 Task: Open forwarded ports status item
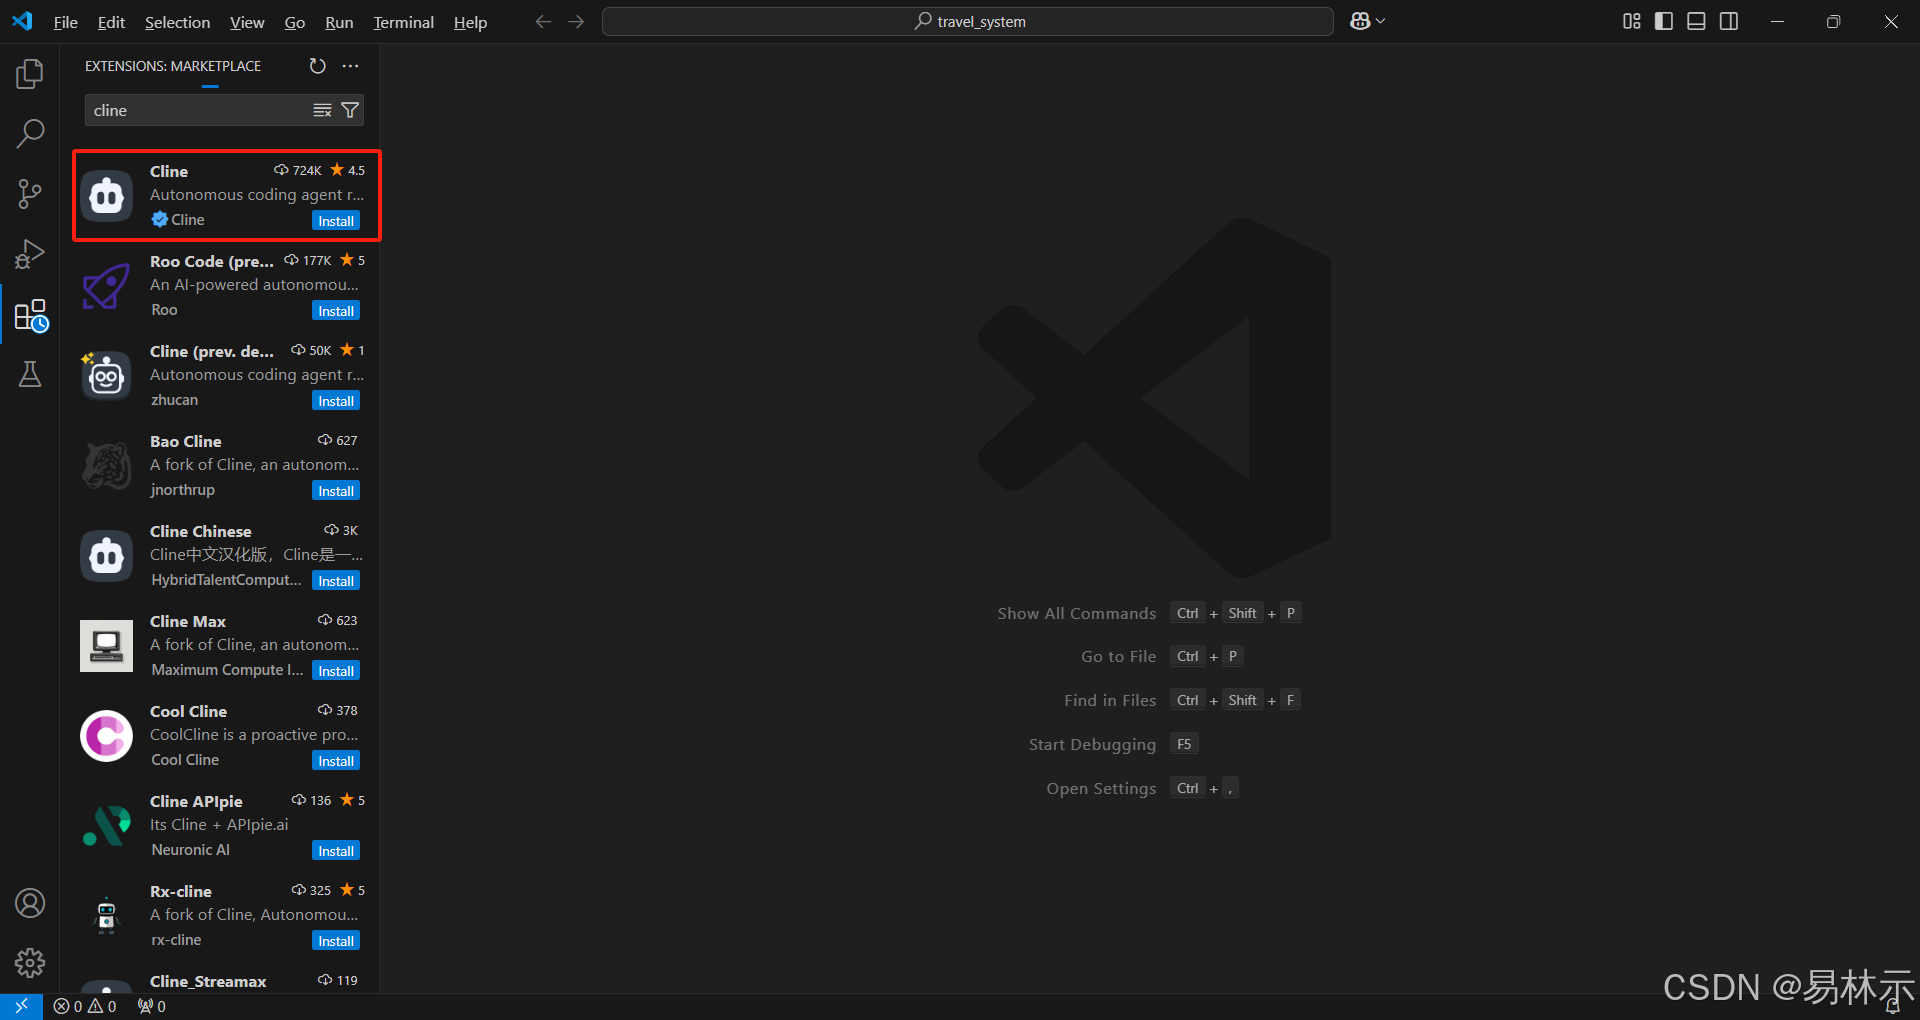click(x=152, y=1006)
